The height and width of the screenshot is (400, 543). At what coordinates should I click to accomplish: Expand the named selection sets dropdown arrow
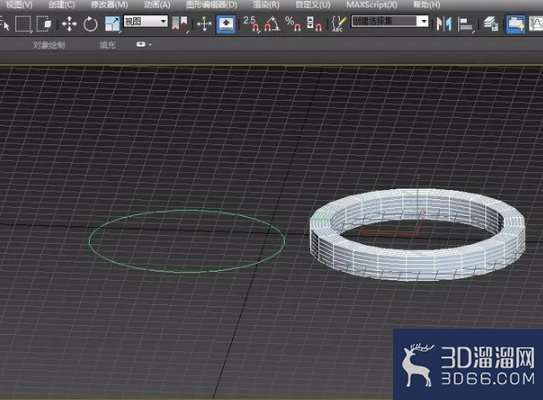click(423, 21)
